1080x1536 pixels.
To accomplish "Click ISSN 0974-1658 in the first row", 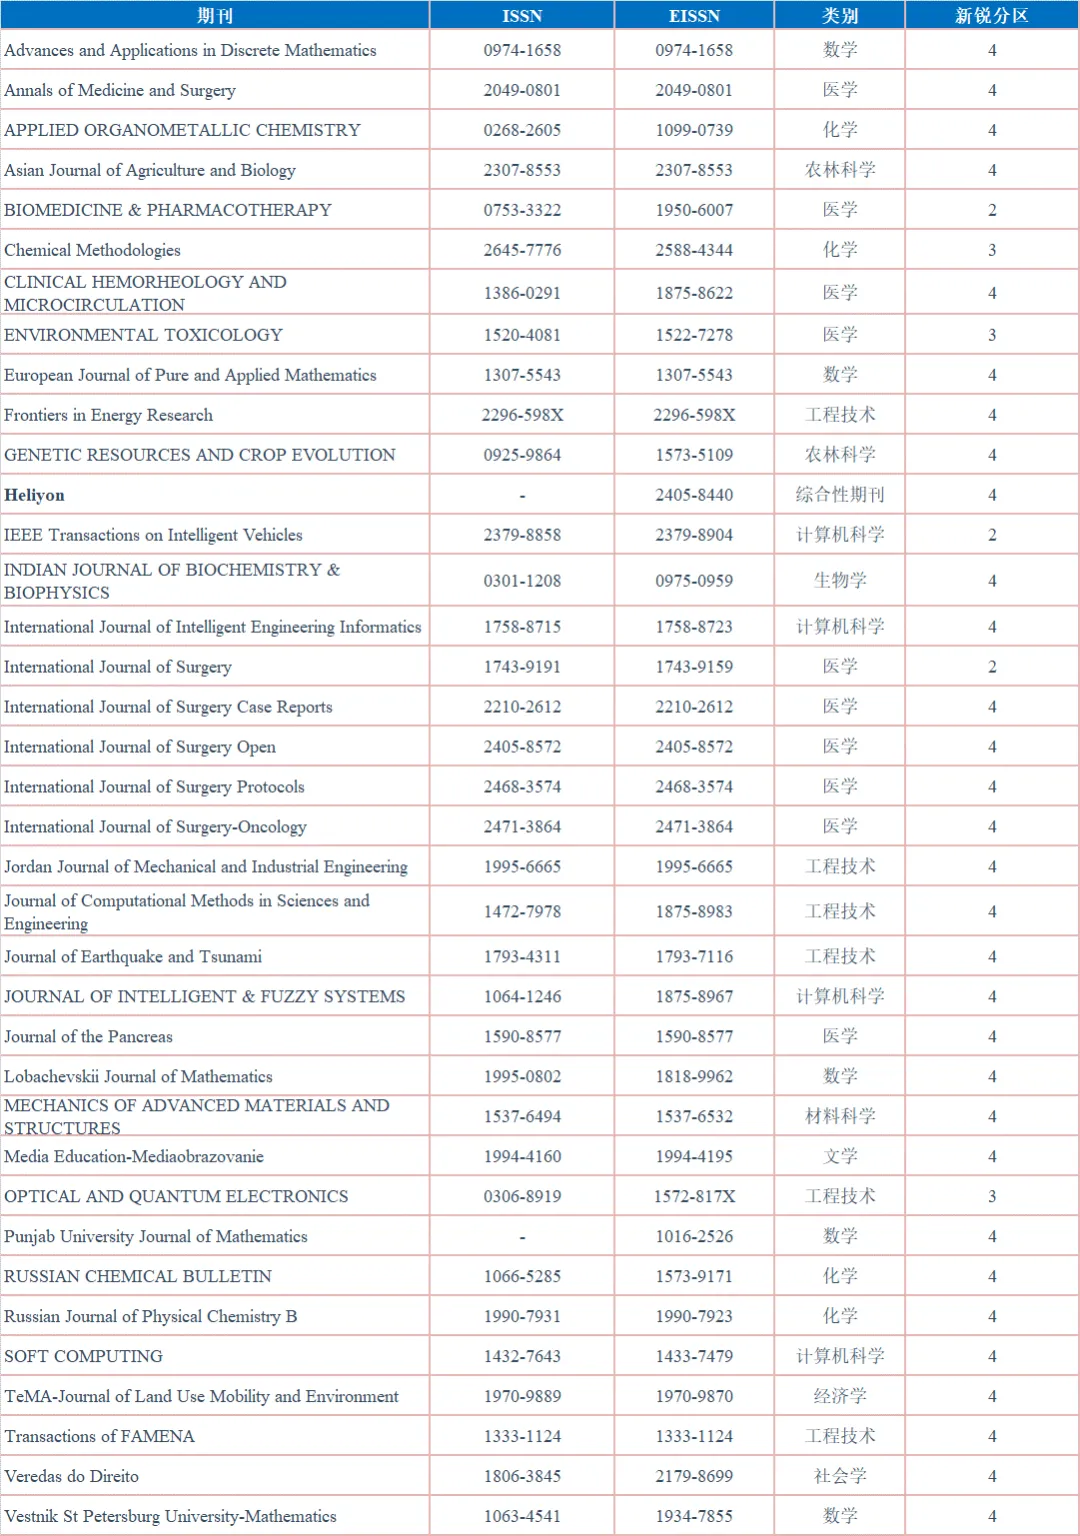I will 522,50.
